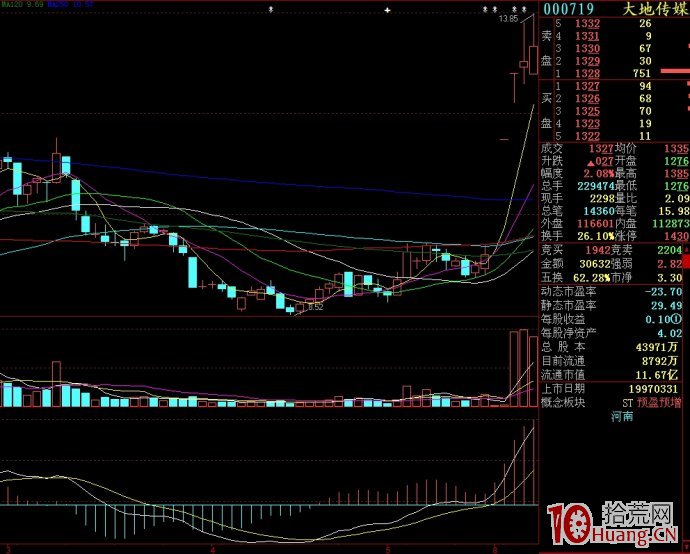
Task: Click the 外盘 value 116601
Action: point(596,224)
